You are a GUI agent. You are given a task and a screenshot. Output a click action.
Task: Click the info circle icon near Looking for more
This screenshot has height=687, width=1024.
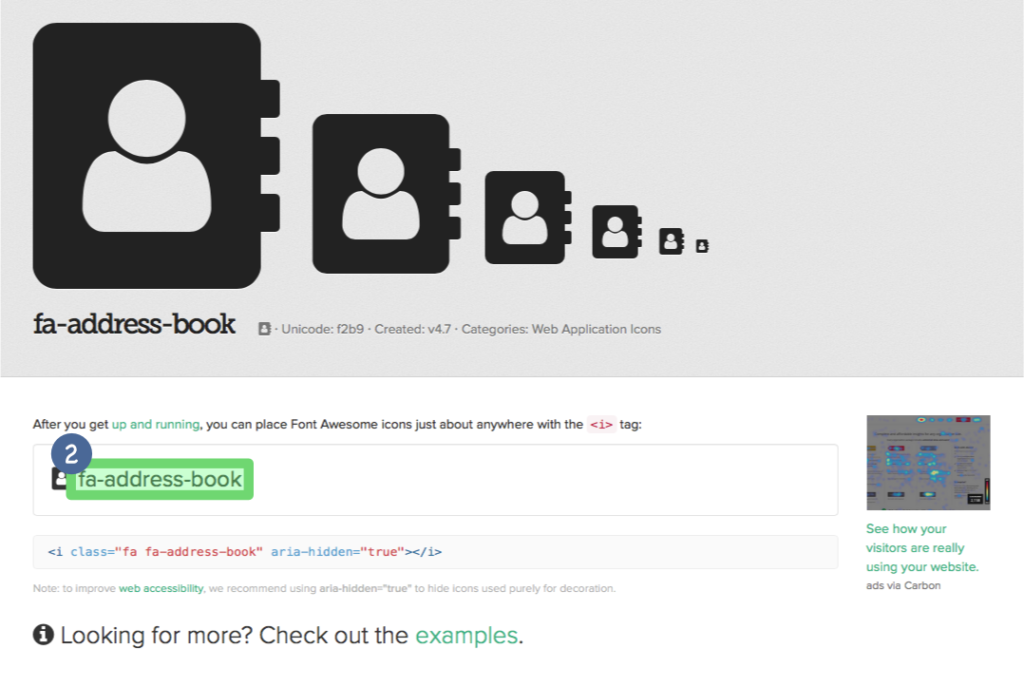(43, 633)
